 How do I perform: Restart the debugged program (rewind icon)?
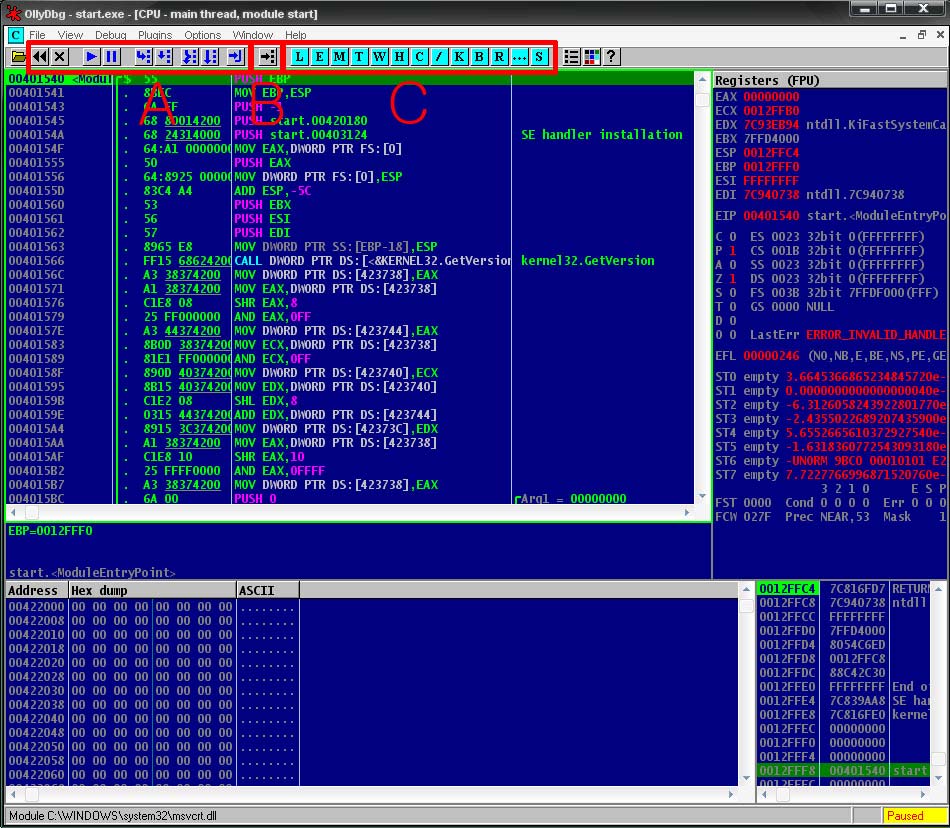tap(40, 57)
